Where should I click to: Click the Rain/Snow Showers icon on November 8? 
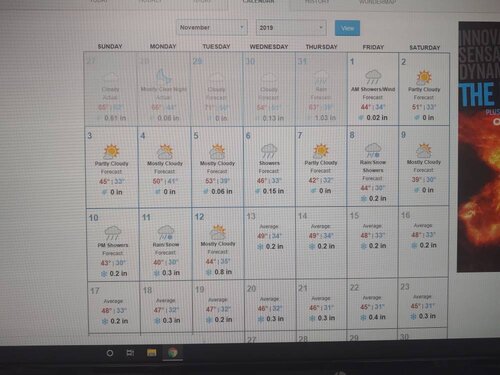373,150
